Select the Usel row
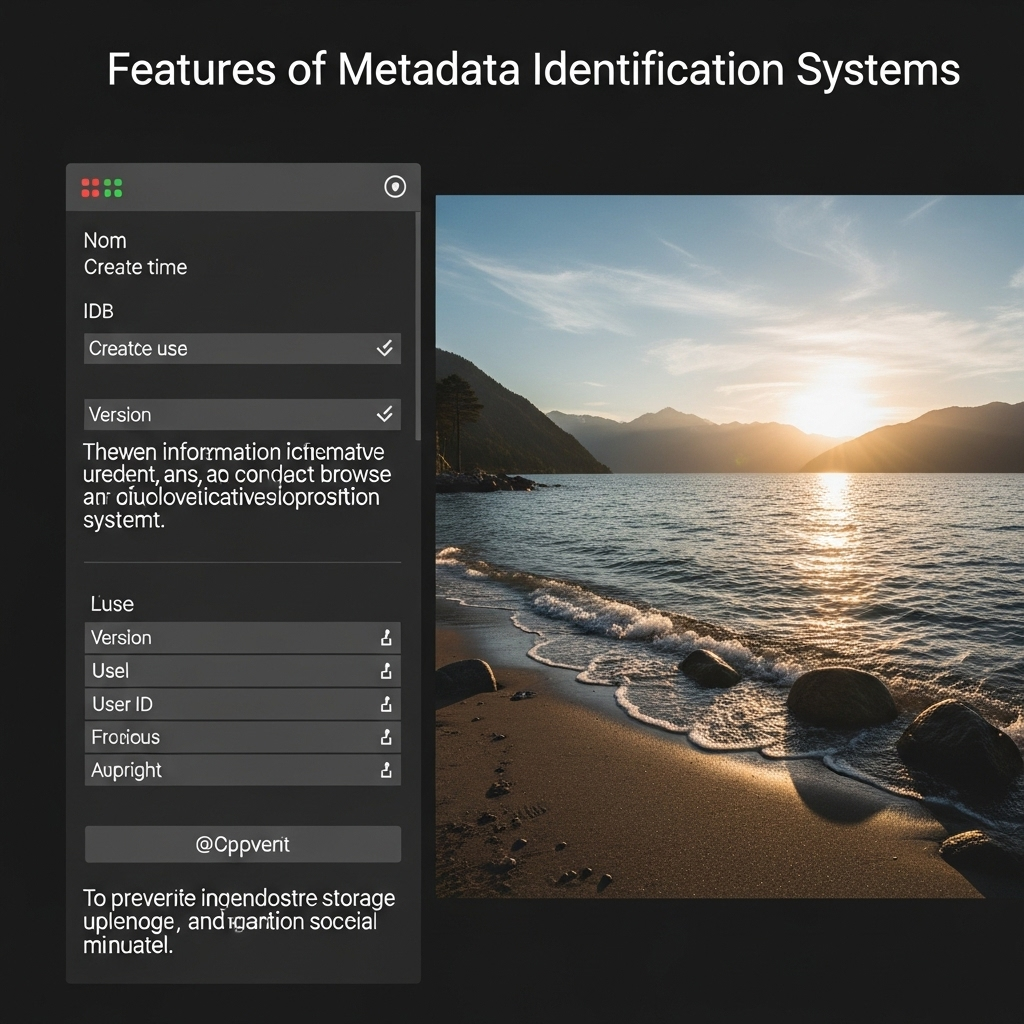 pyautogui.click(x=242, y=671)
